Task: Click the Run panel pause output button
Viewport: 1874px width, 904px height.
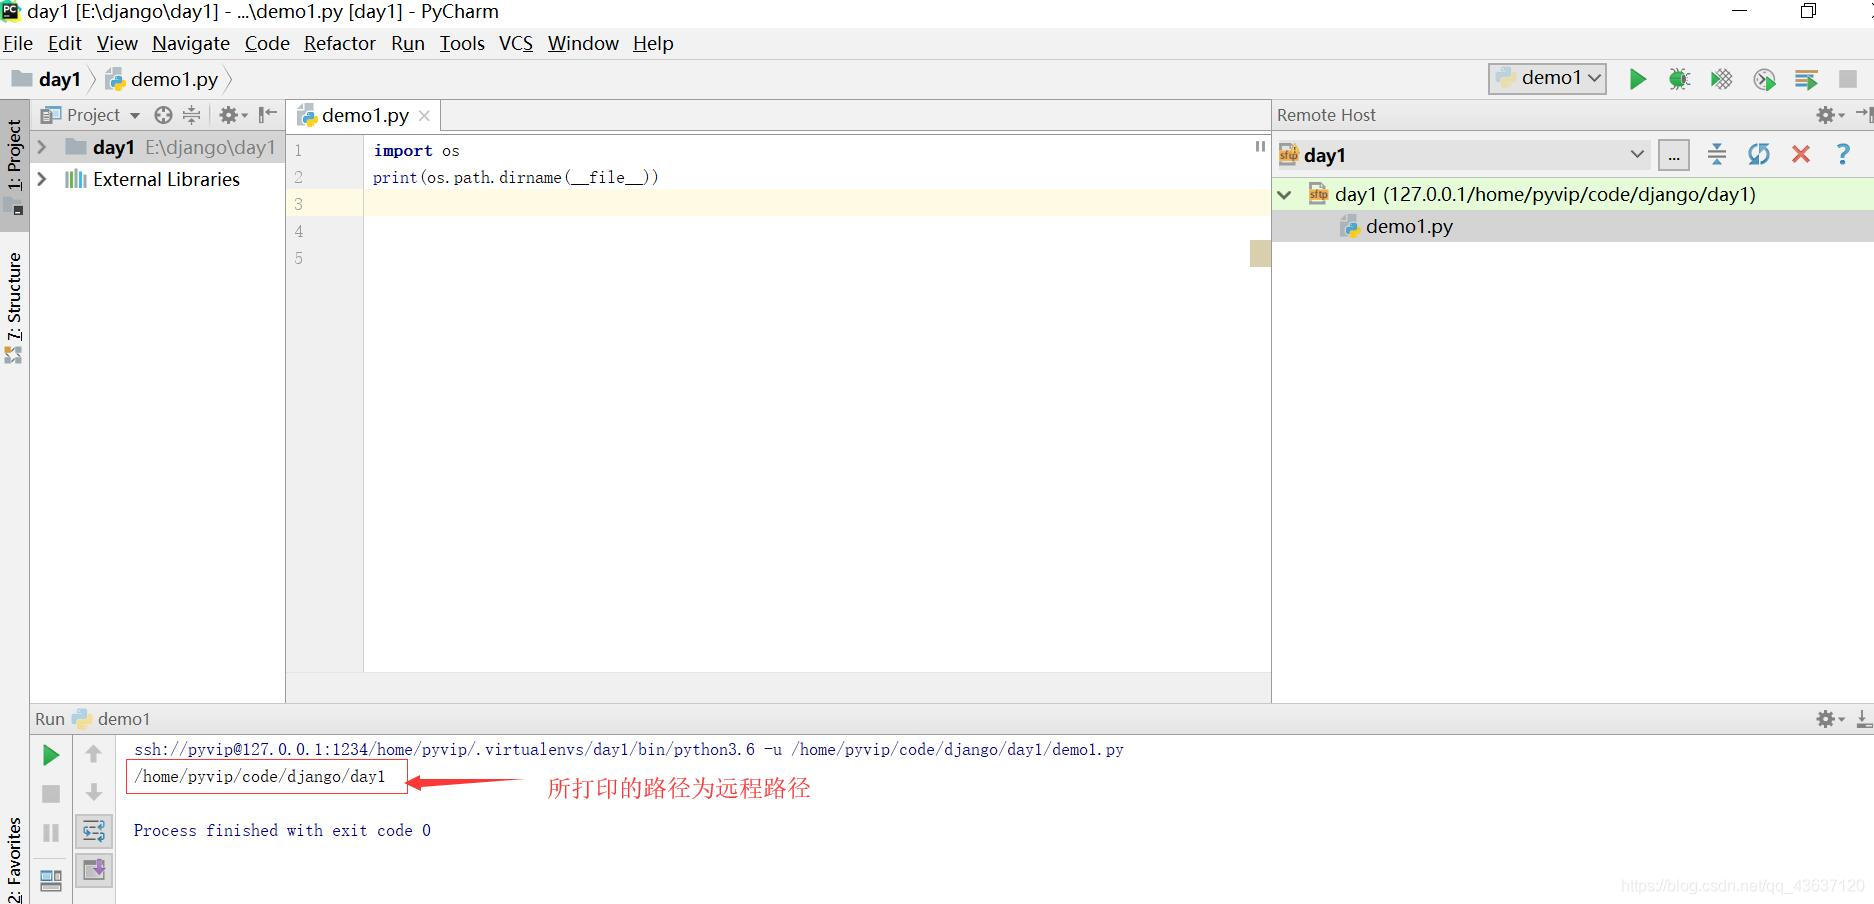Action: [51, 833]
